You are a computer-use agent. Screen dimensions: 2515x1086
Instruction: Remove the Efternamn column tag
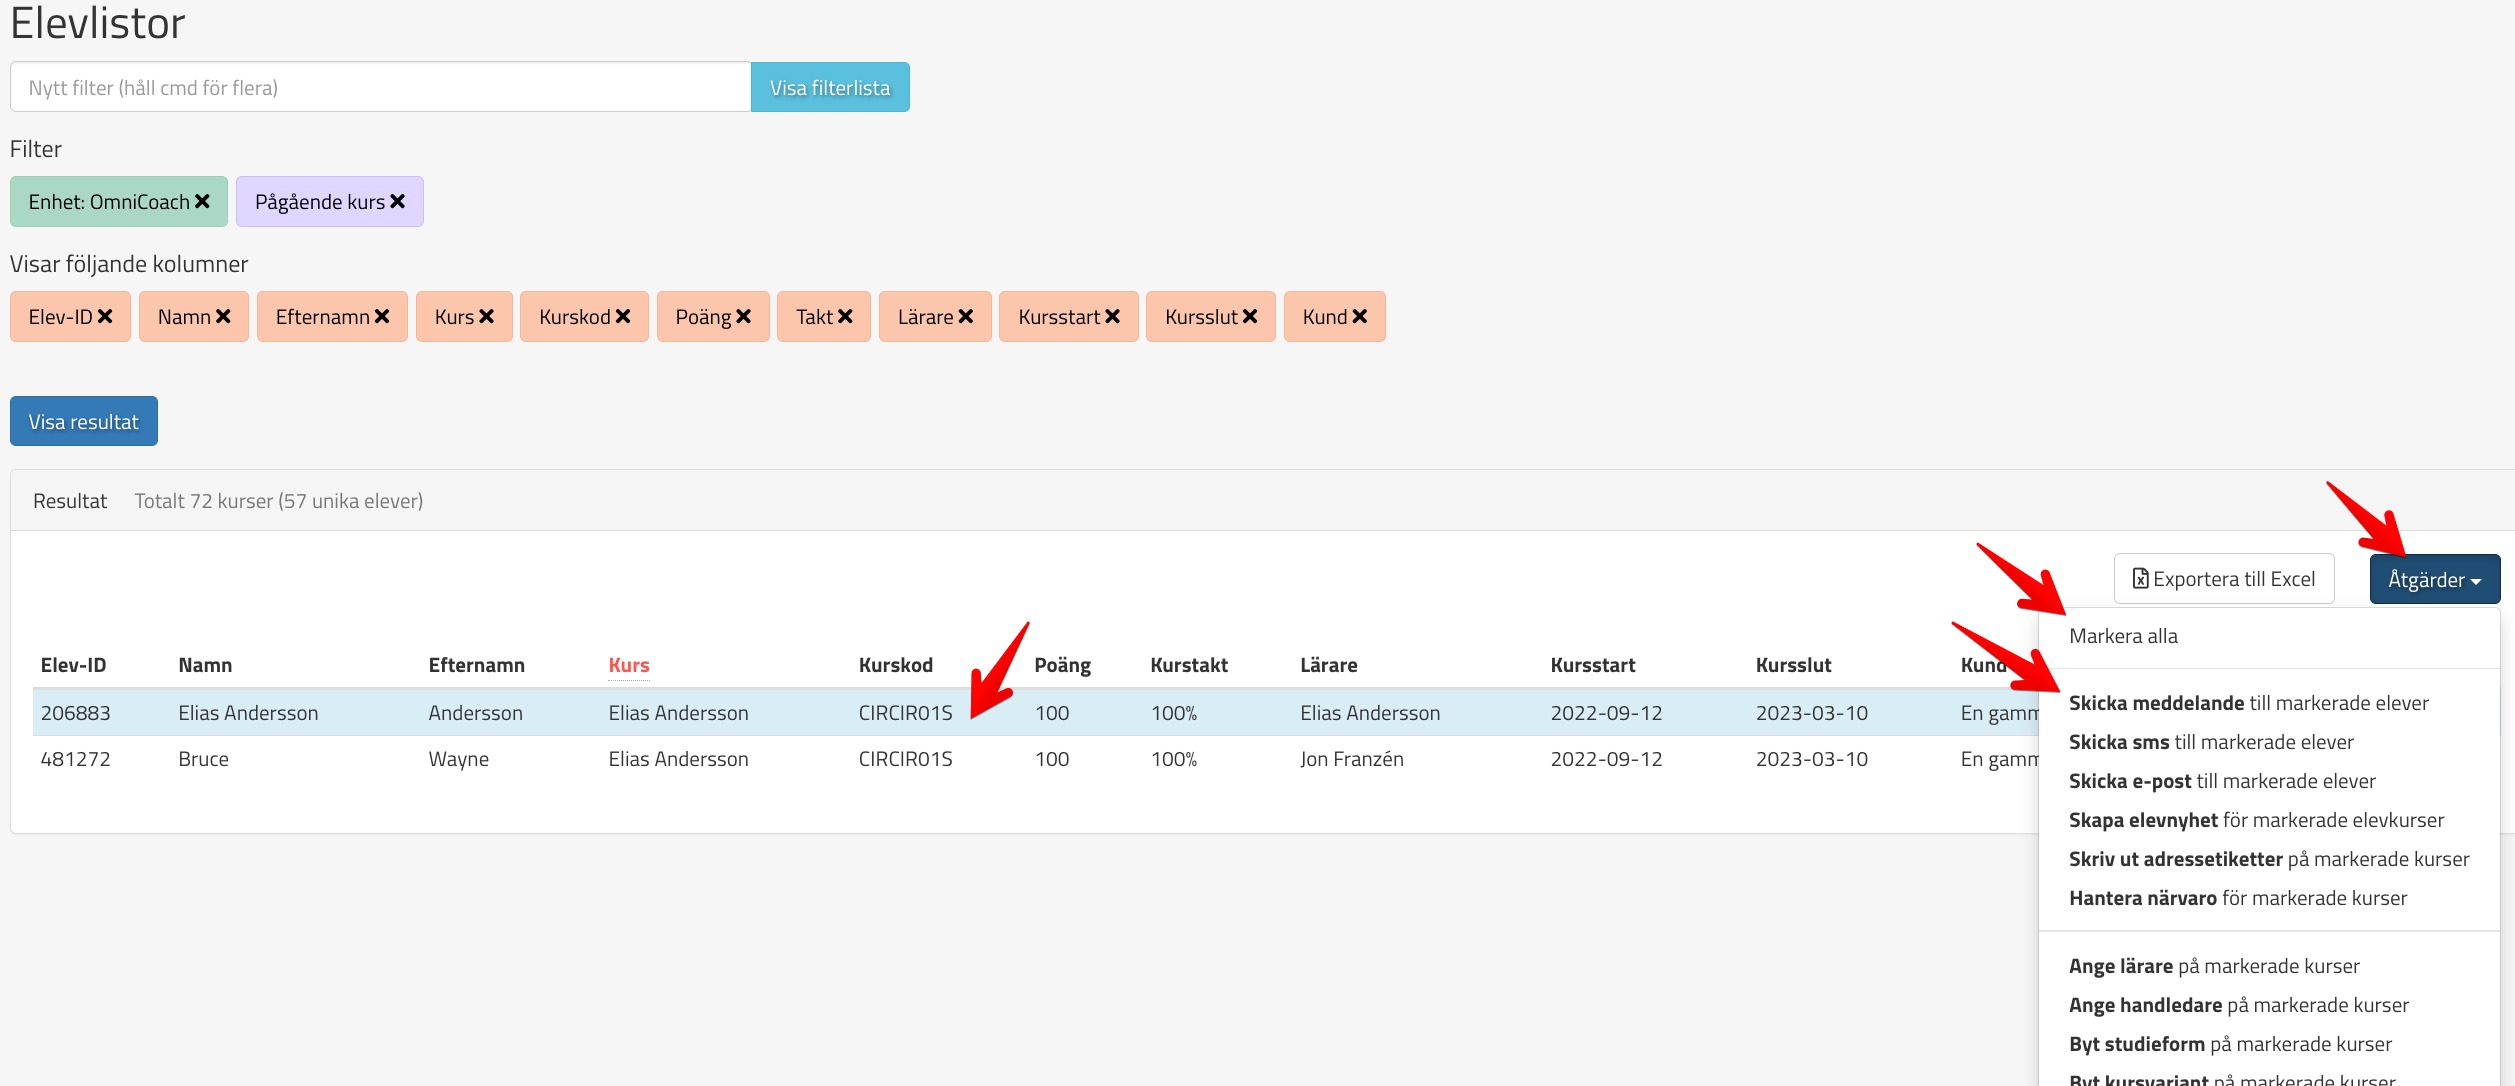[x=382, y=317]
